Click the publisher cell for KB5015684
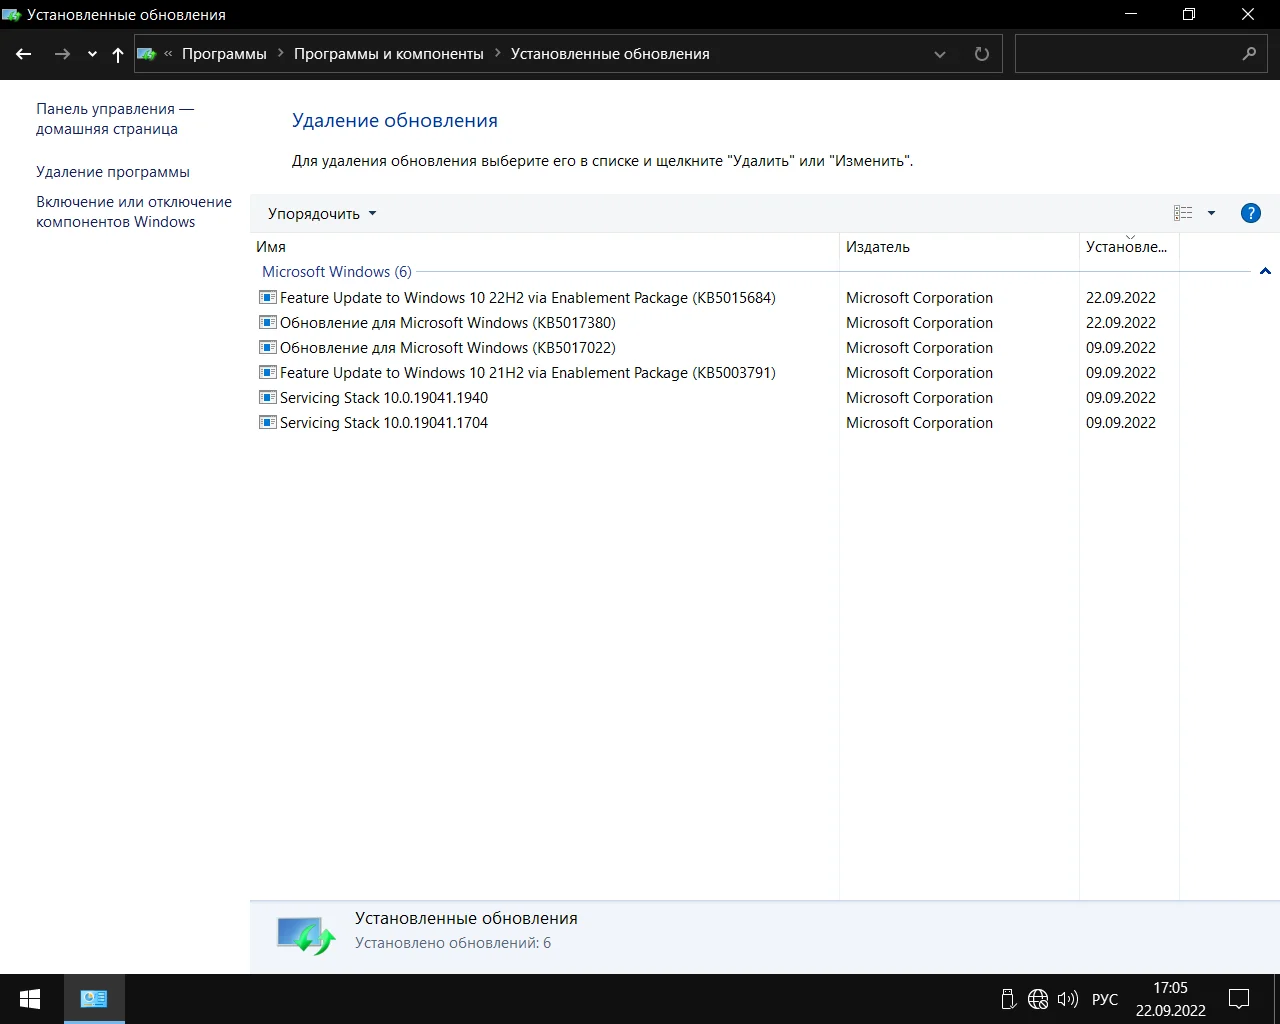 click(919, 298)
